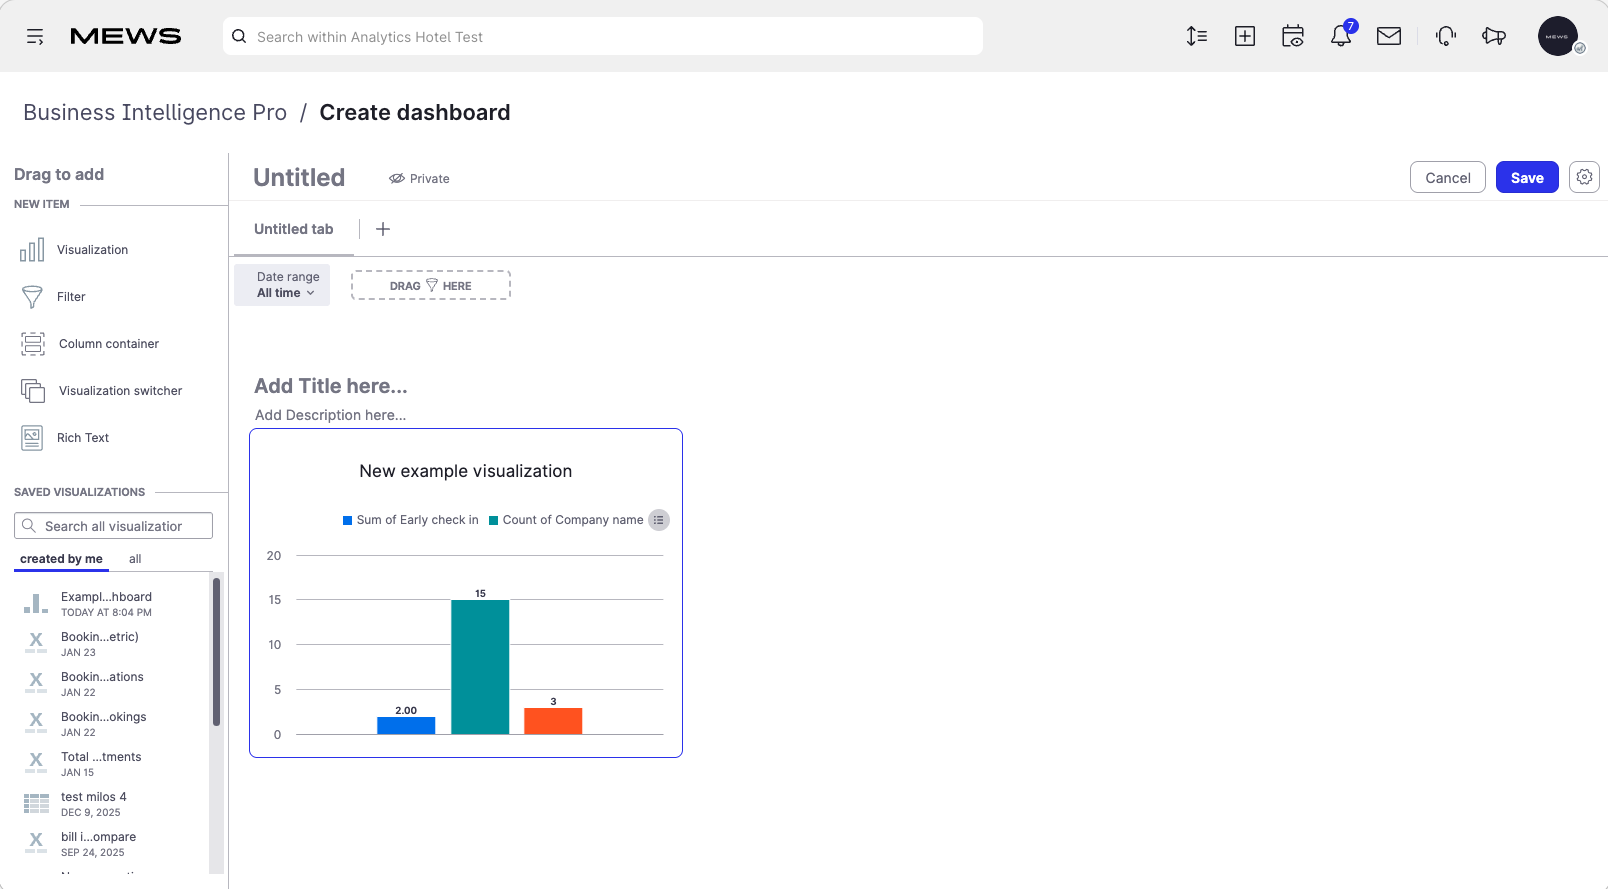Click the chart legend list icon

pyautogui.click(x=658, y=520)
